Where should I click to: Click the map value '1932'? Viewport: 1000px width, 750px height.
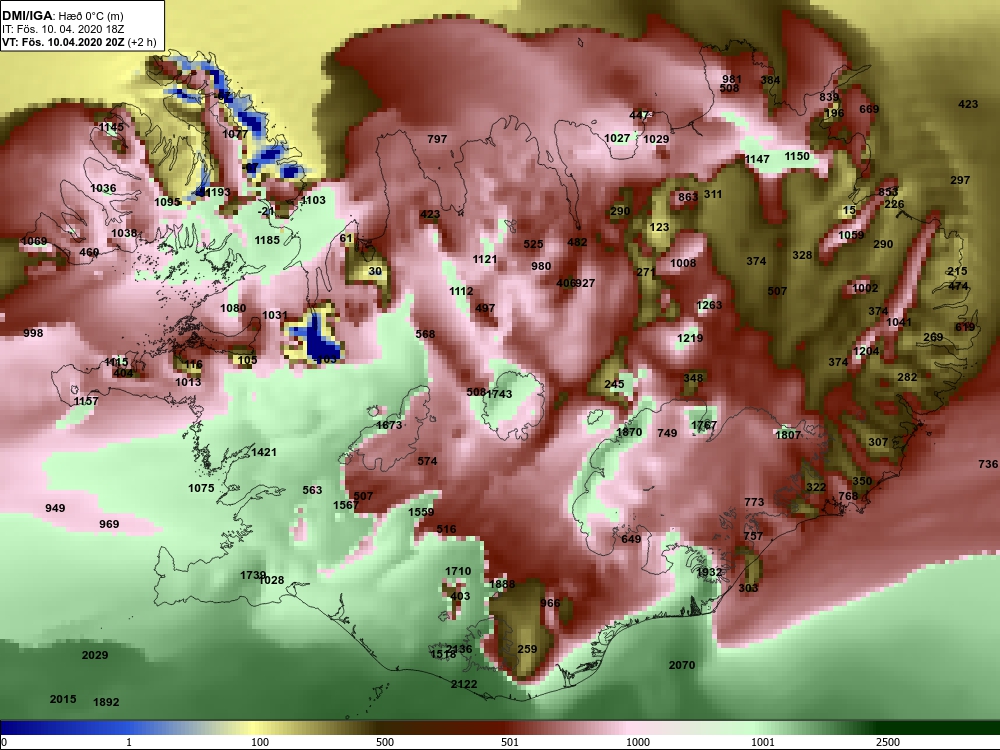tap(709, 573)
